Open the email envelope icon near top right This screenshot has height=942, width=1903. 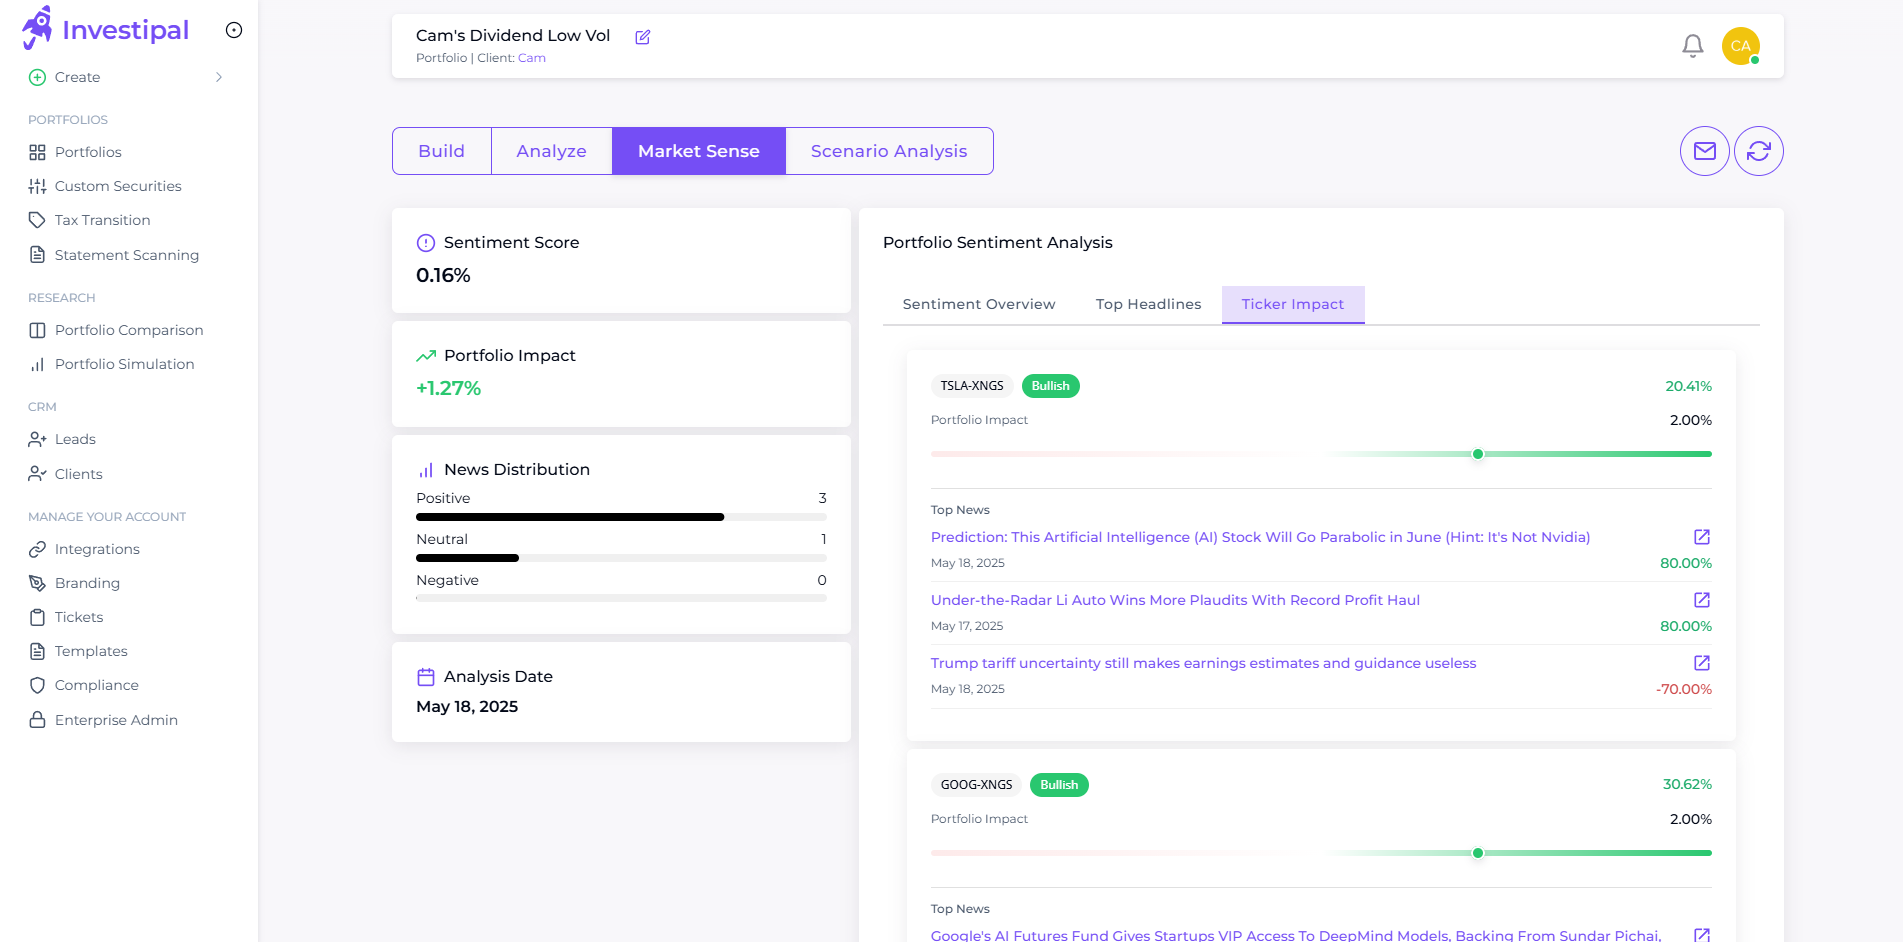coord(1705,151)
